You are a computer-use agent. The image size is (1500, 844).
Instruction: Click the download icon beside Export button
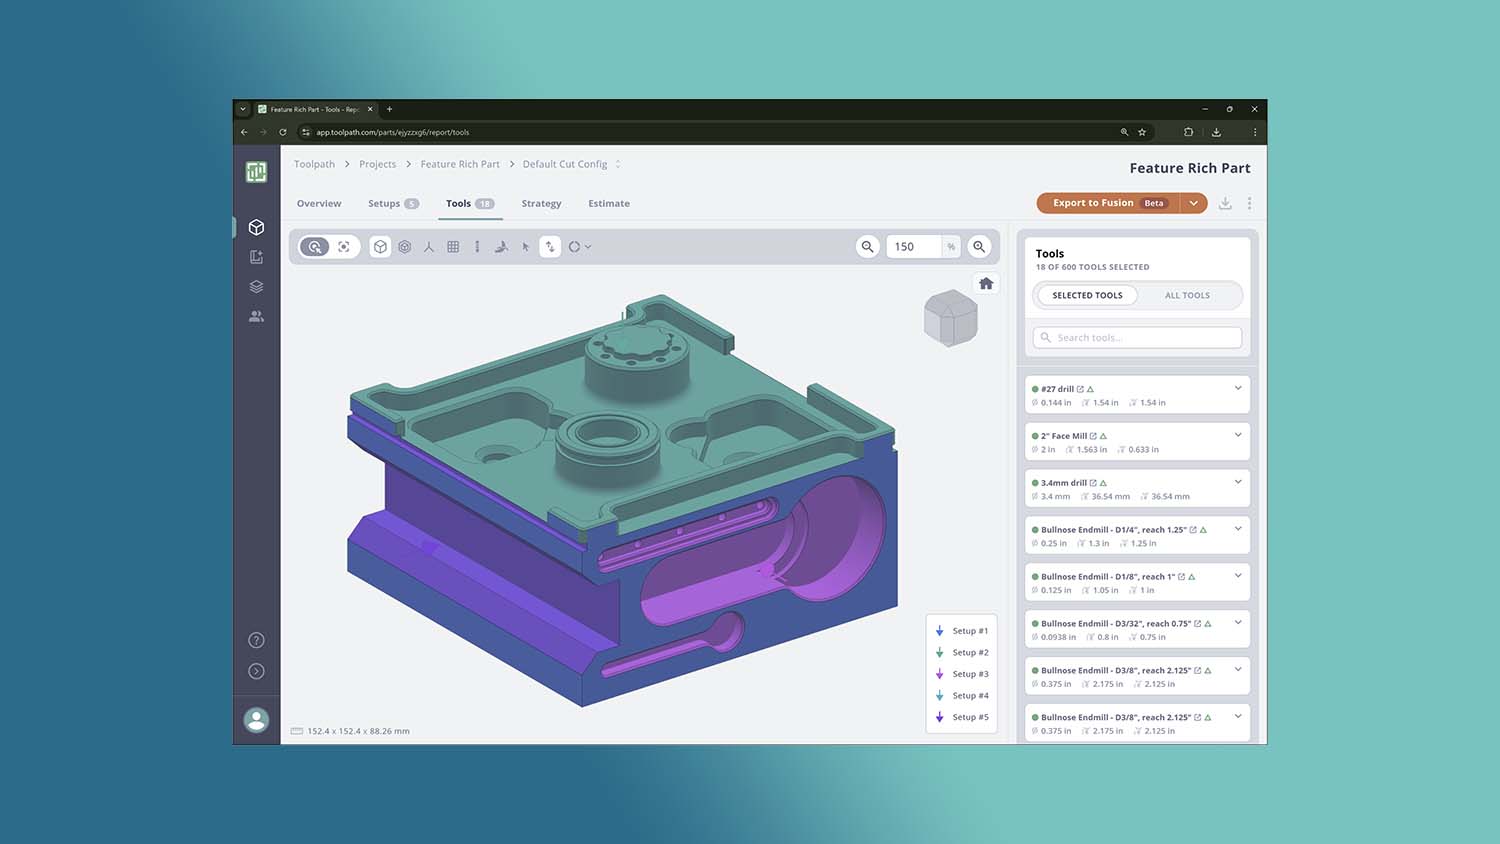1225,203
